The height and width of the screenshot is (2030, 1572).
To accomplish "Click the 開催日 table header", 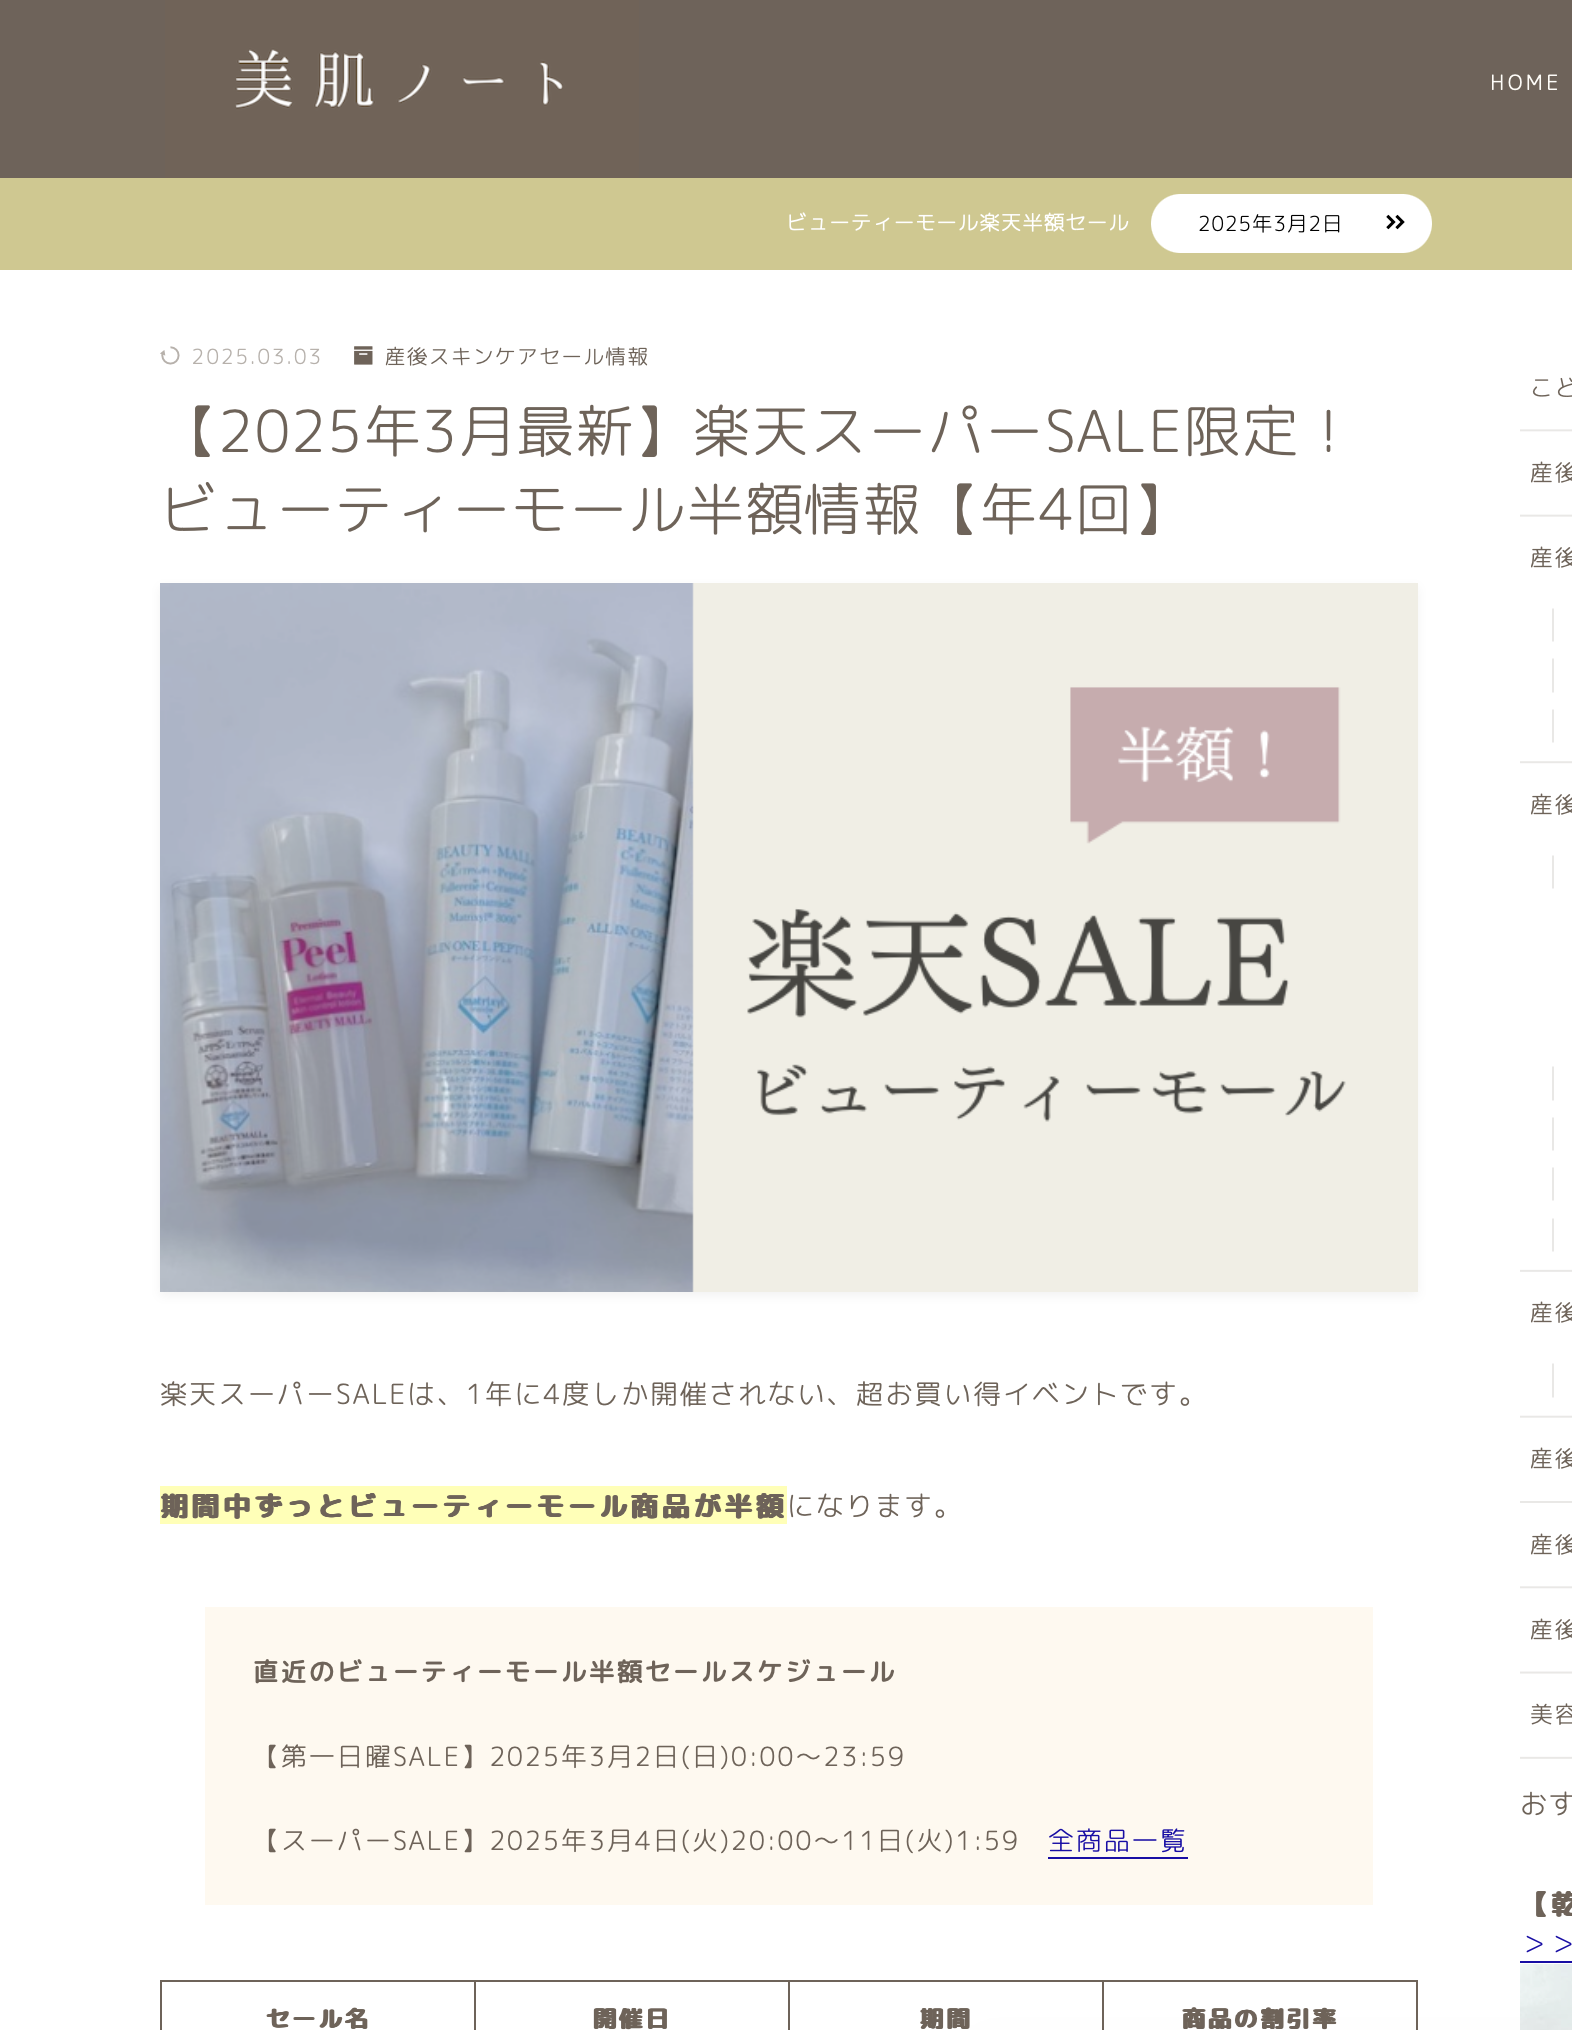I will pyautogui.click(x=631, y=2016).
